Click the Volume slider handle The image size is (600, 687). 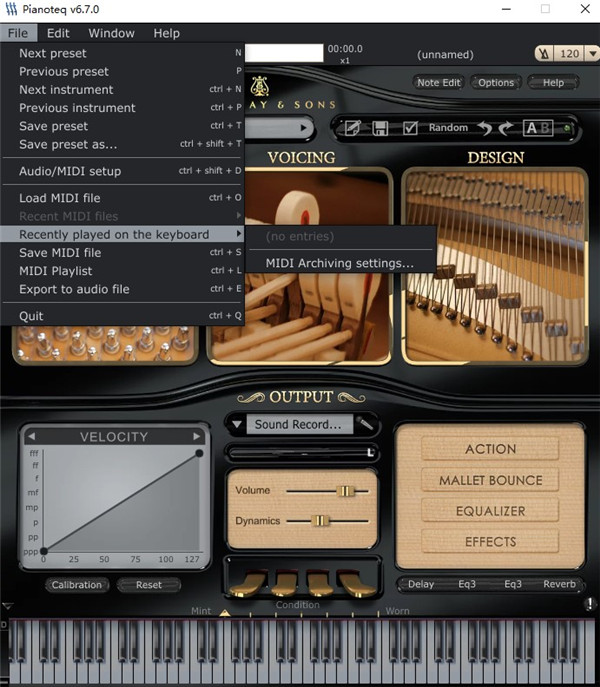point(346,491)
